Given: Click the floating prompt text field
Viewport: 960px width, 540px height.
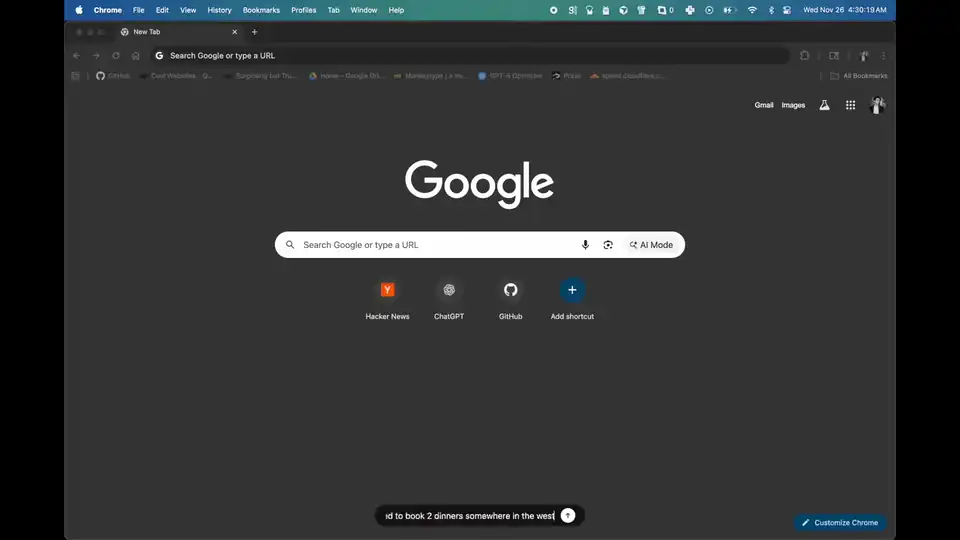Looking at the screenshot, I should pyautogui.click(x=469, y=516).
